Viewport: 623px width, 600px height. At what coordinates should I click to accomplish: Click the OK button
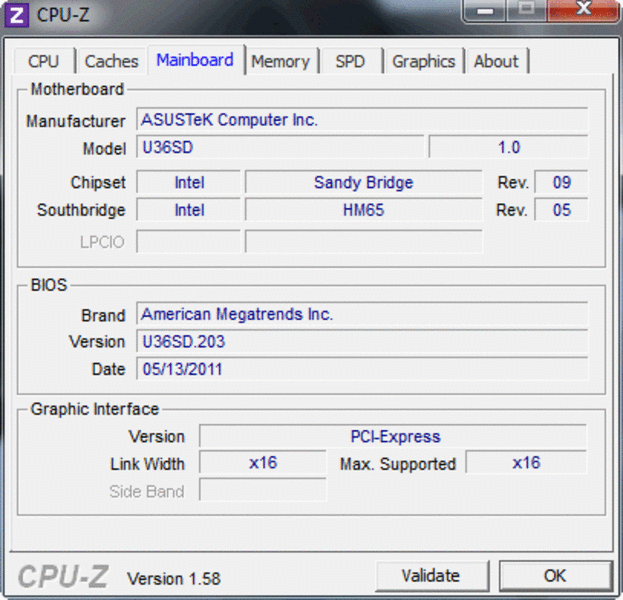pos(555,575)
